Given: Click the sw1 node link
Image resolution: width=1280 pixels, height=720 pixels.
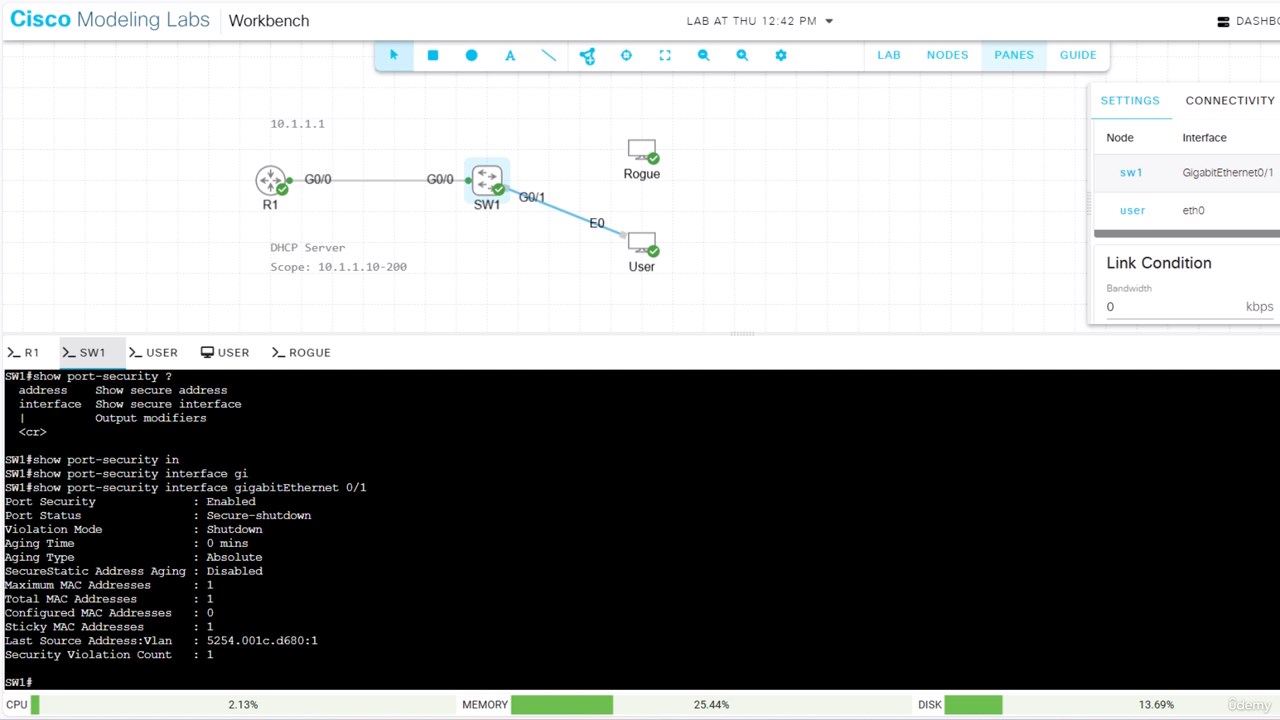Looking at the screenshot, I should [1131, 173].
